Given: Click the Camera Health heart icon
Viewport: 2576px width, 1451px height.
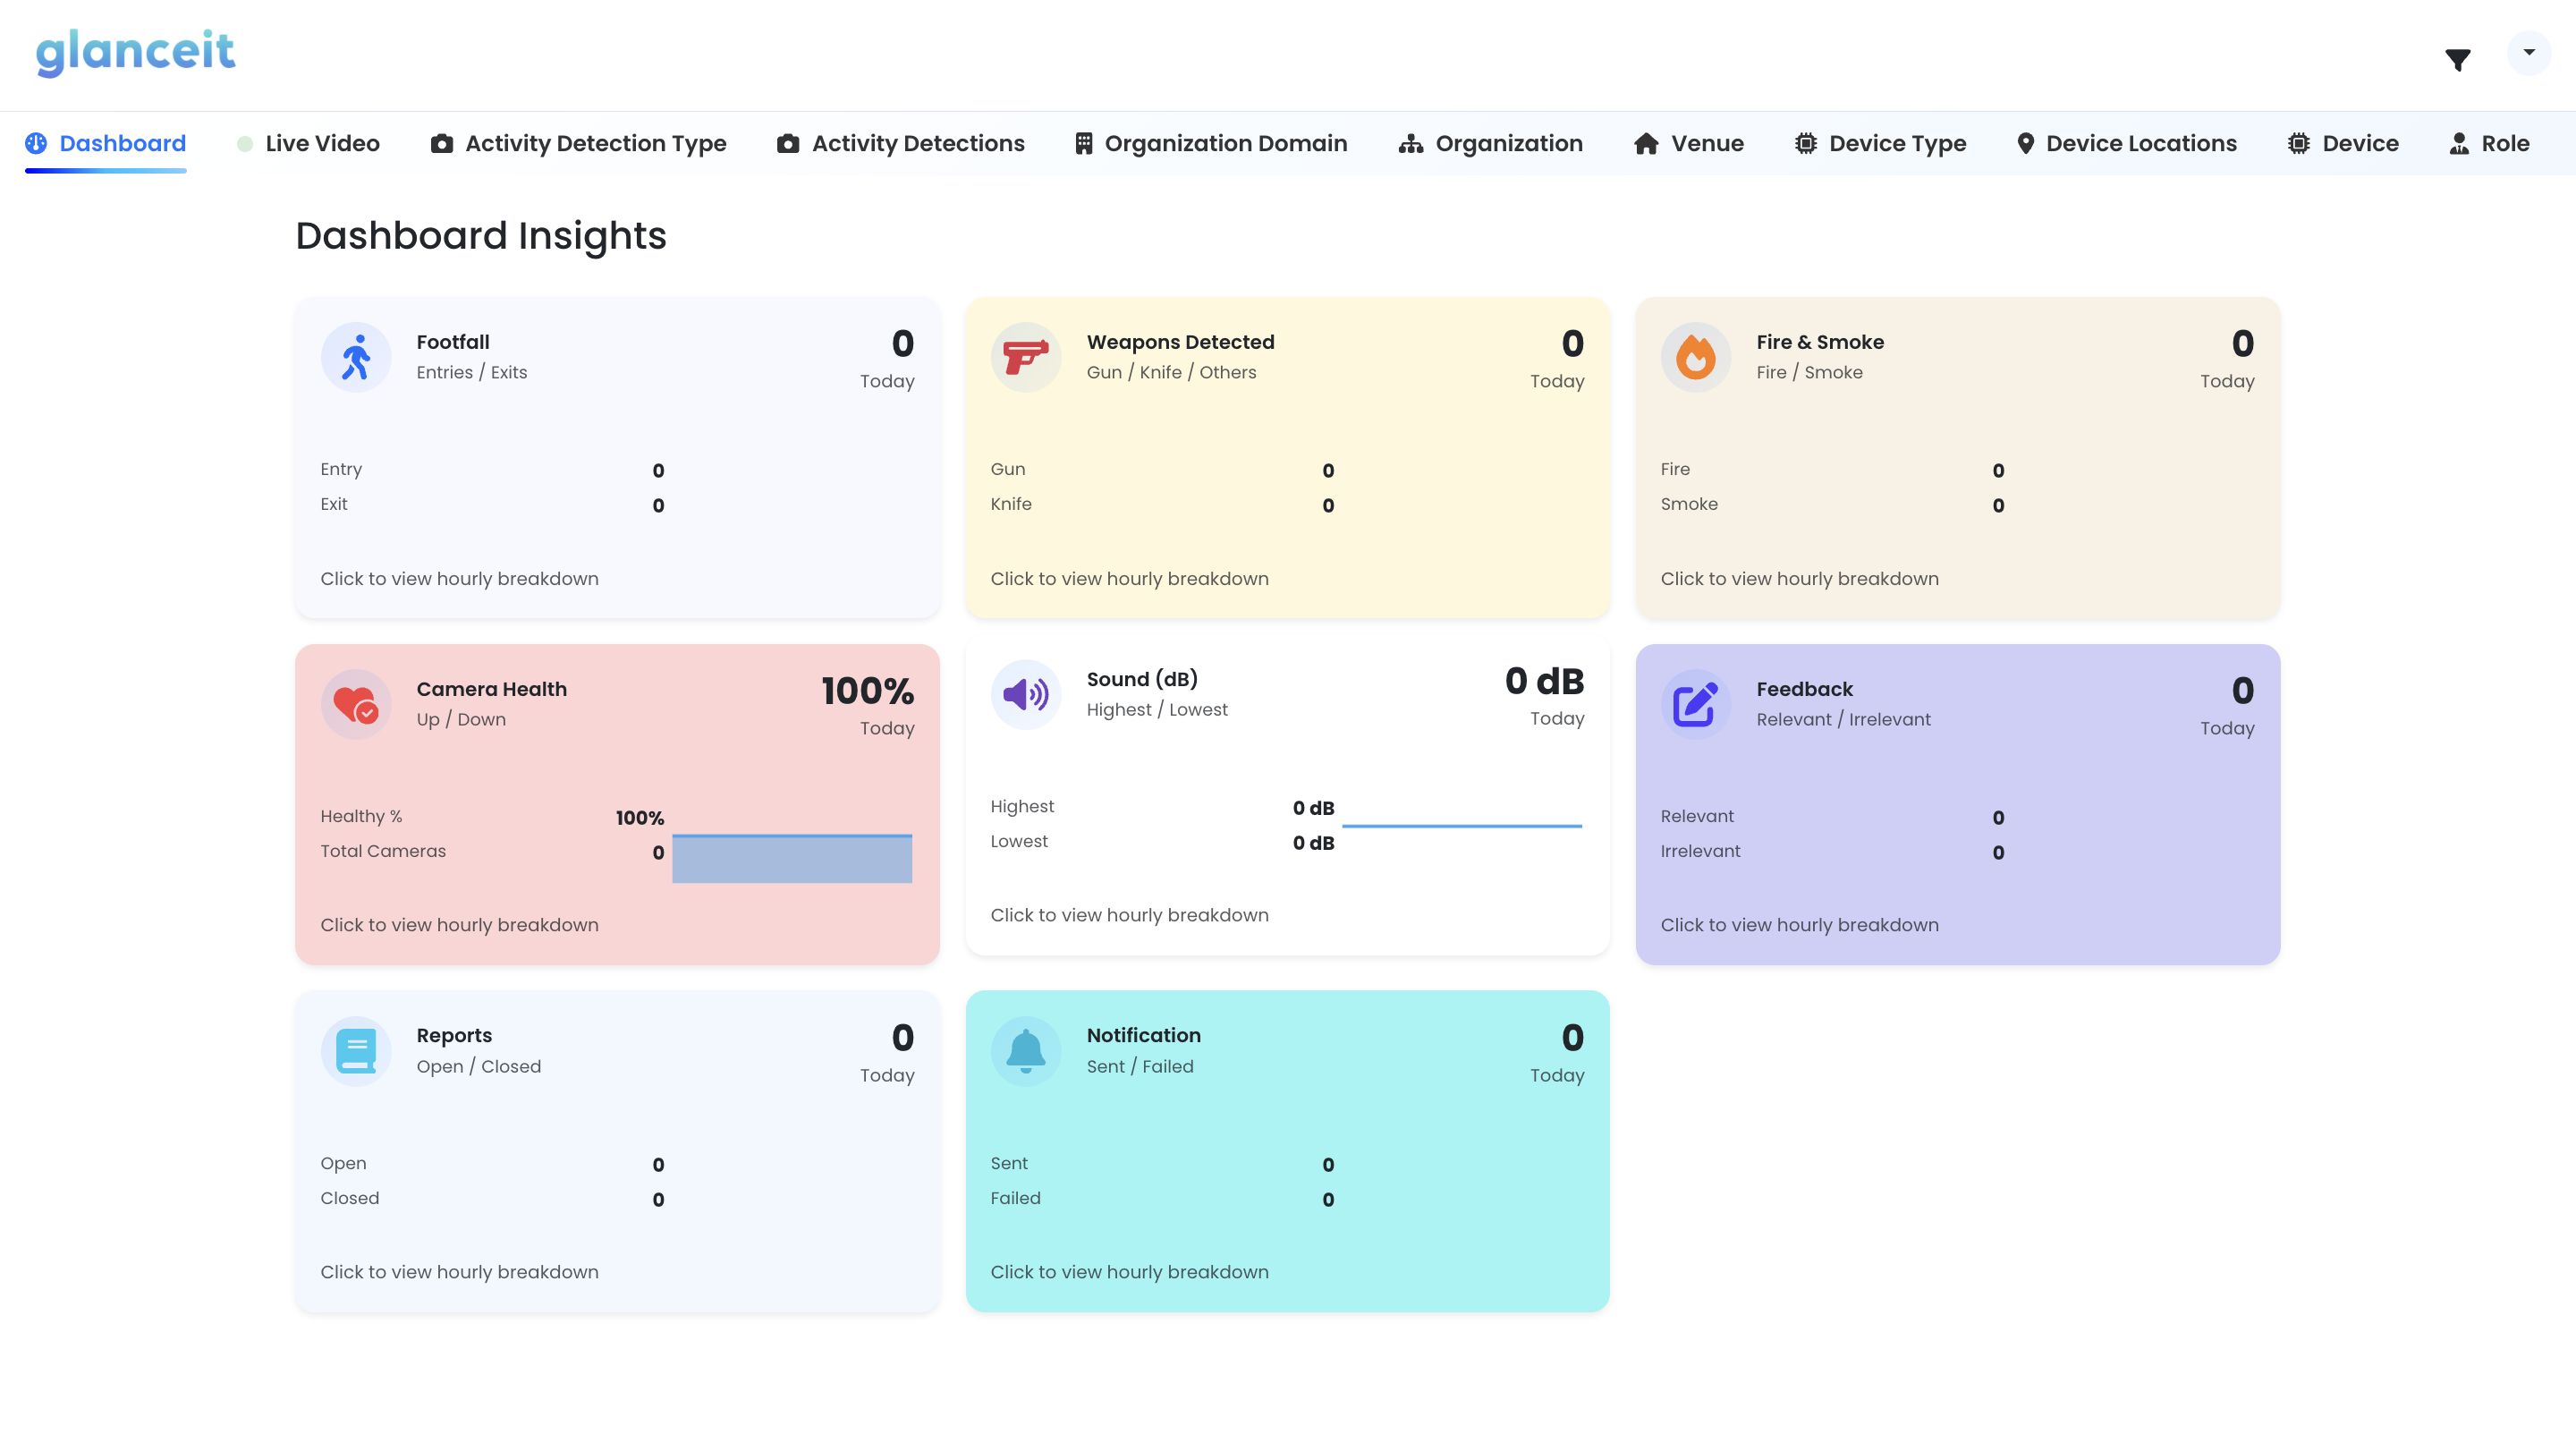Looking at the screenshot, I should 356,703.
